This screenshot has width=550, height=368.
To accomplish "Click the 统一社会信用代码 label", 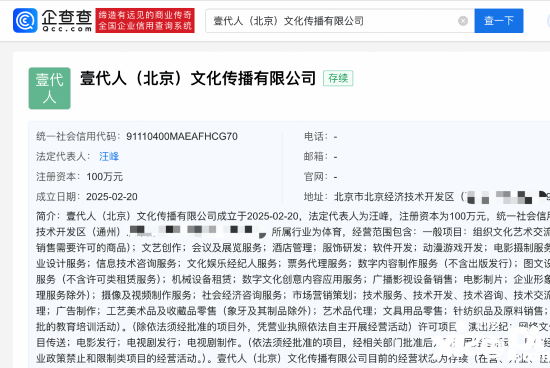I will [x=78, y=136].
